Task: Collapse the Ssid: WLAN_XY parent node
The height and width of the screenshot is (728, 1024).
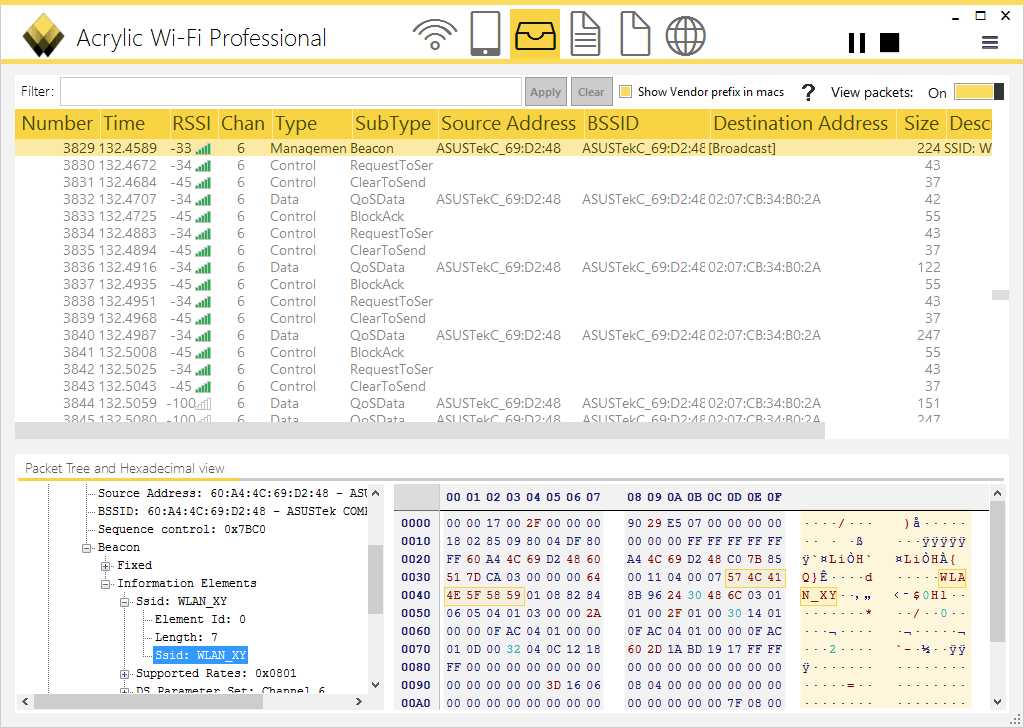Action: [124, 602]
